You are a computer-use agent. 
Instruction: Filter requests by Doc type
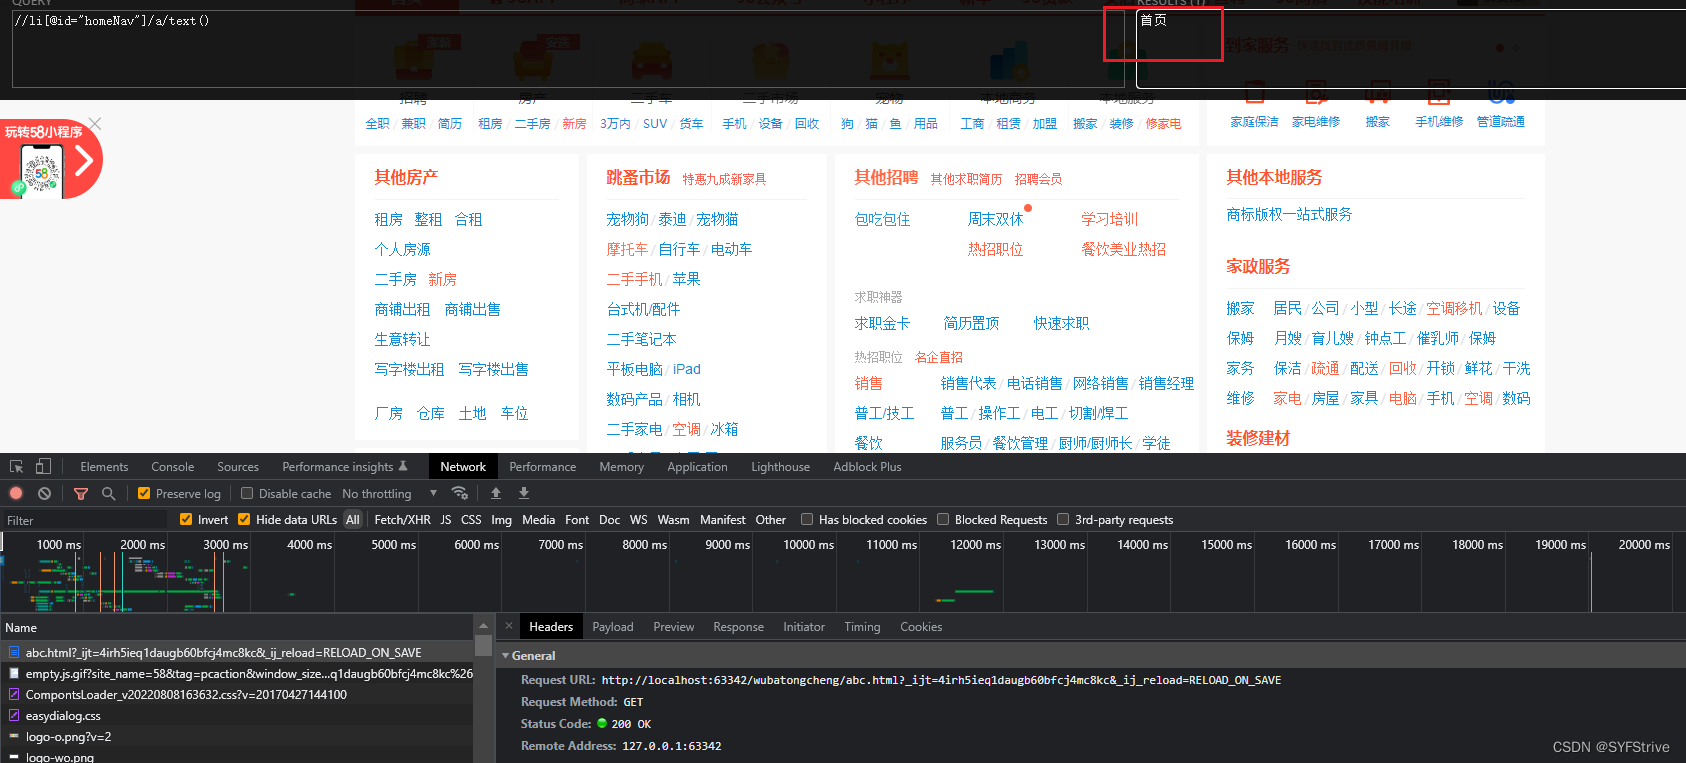[x=609, y=519]
